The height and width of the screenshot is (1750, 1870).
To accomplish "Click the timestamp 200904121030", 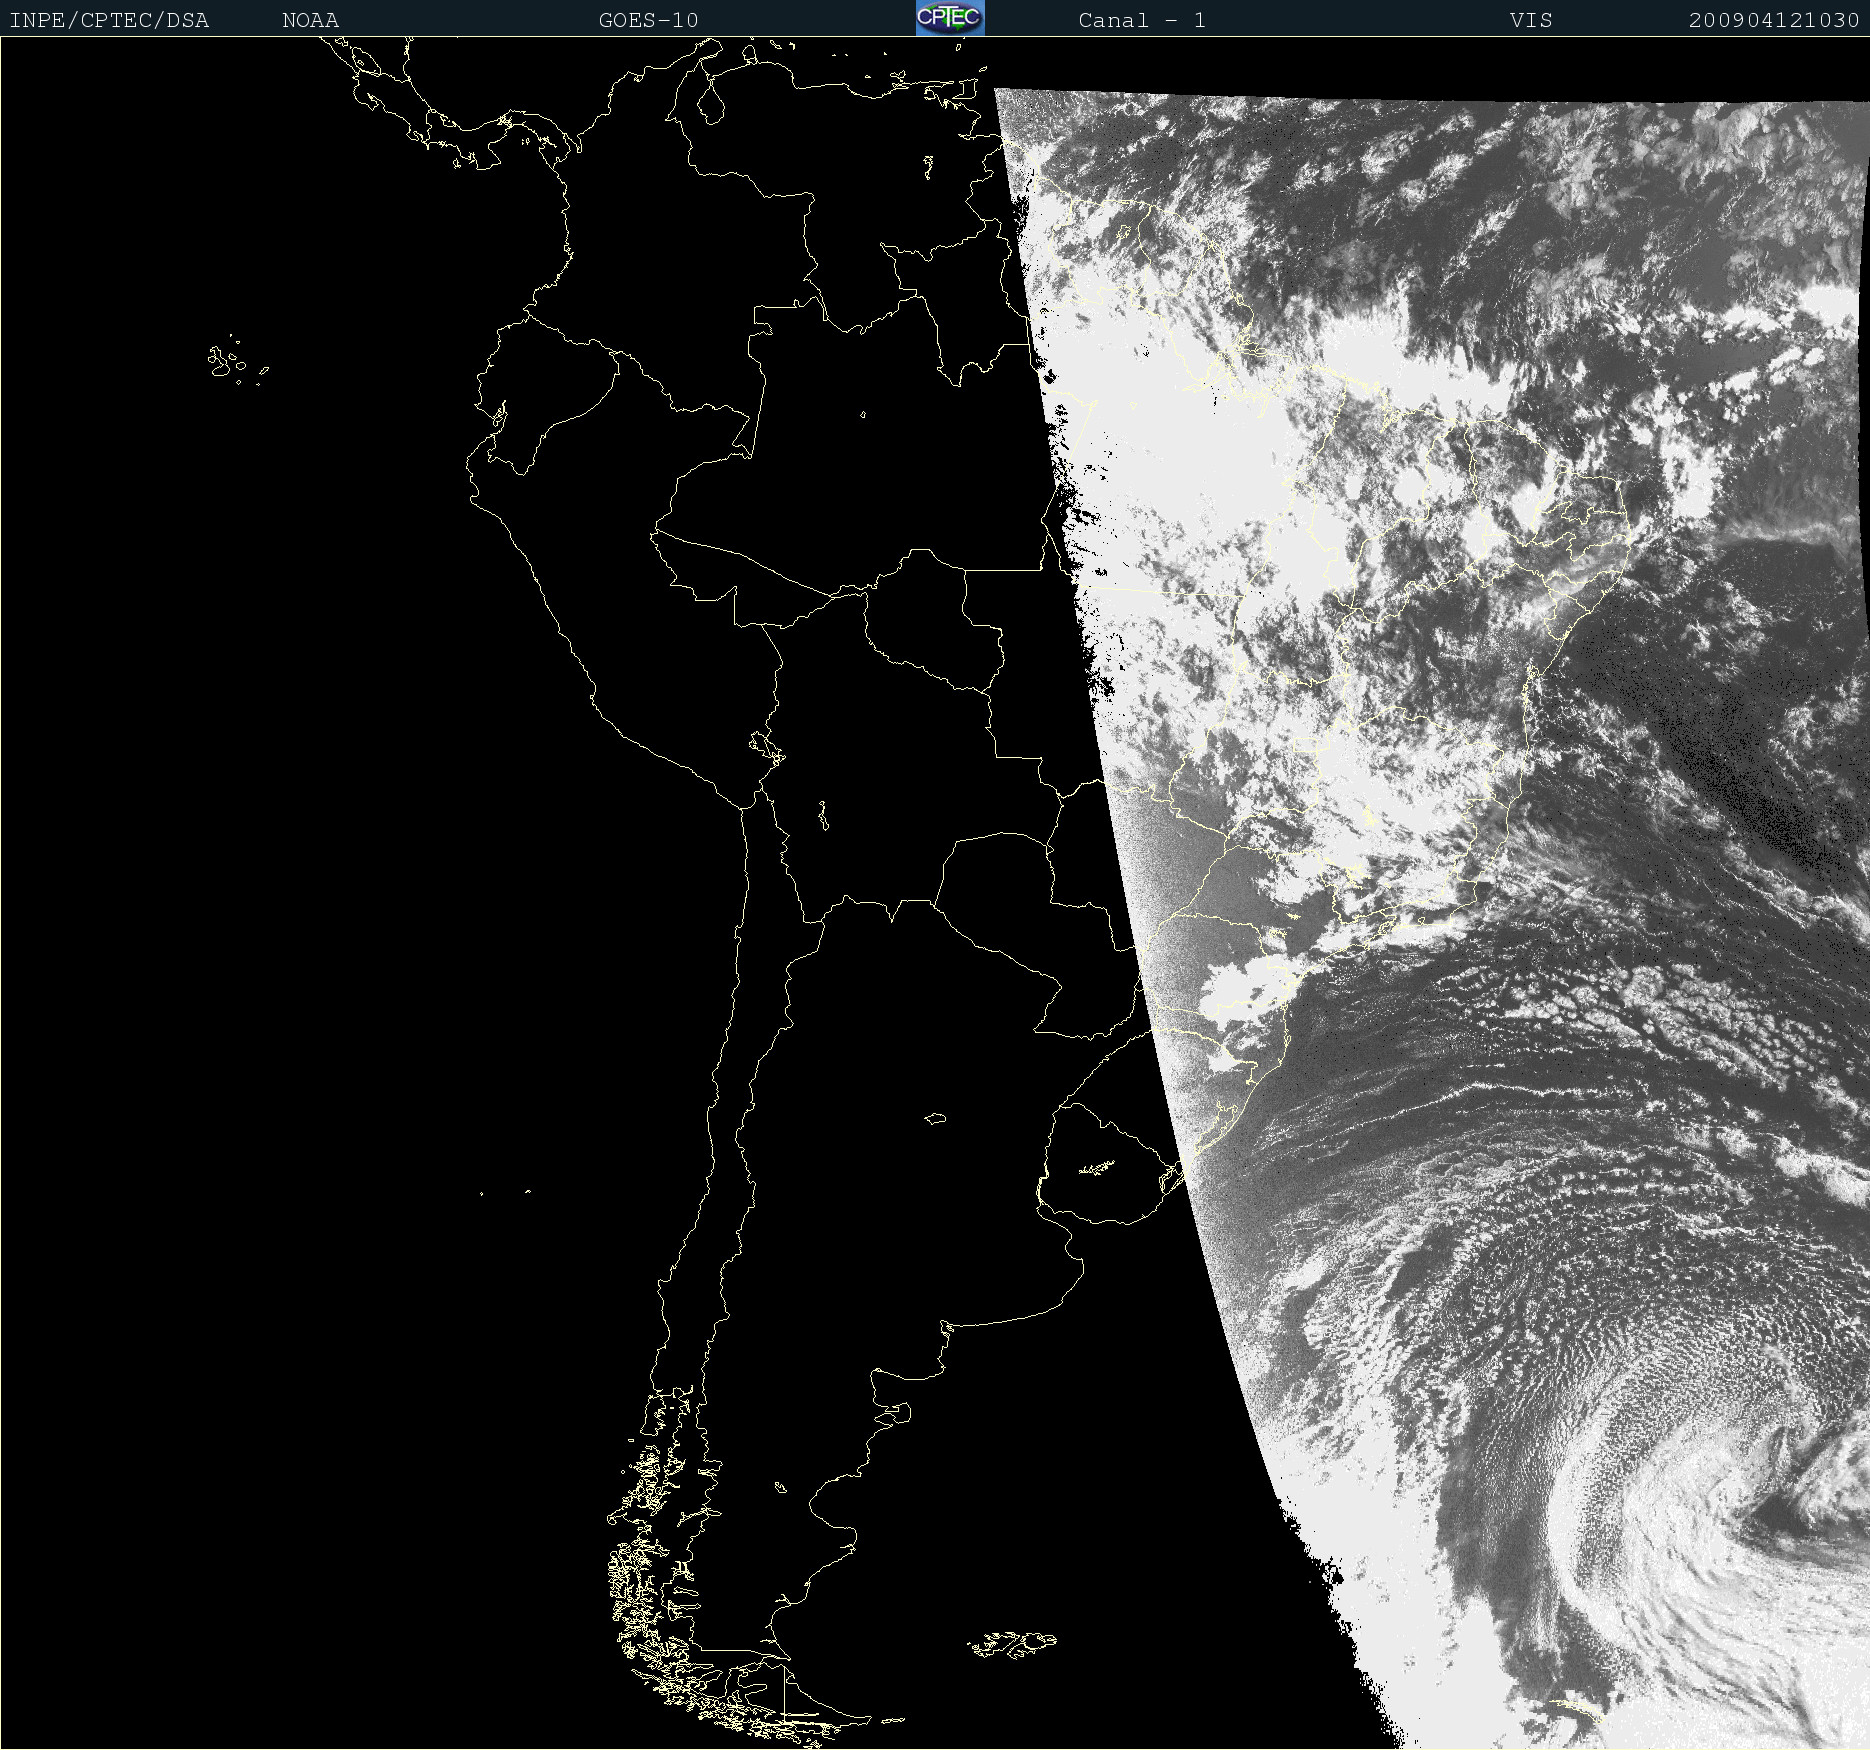I will (x=1774, y=20).
